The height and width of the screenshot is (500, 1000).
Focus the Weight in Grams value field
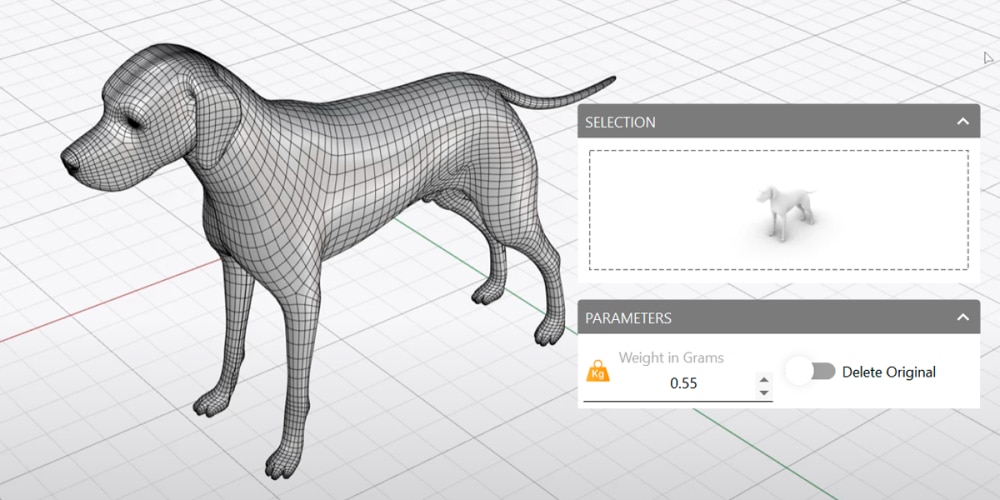click(x=684, y=384)
